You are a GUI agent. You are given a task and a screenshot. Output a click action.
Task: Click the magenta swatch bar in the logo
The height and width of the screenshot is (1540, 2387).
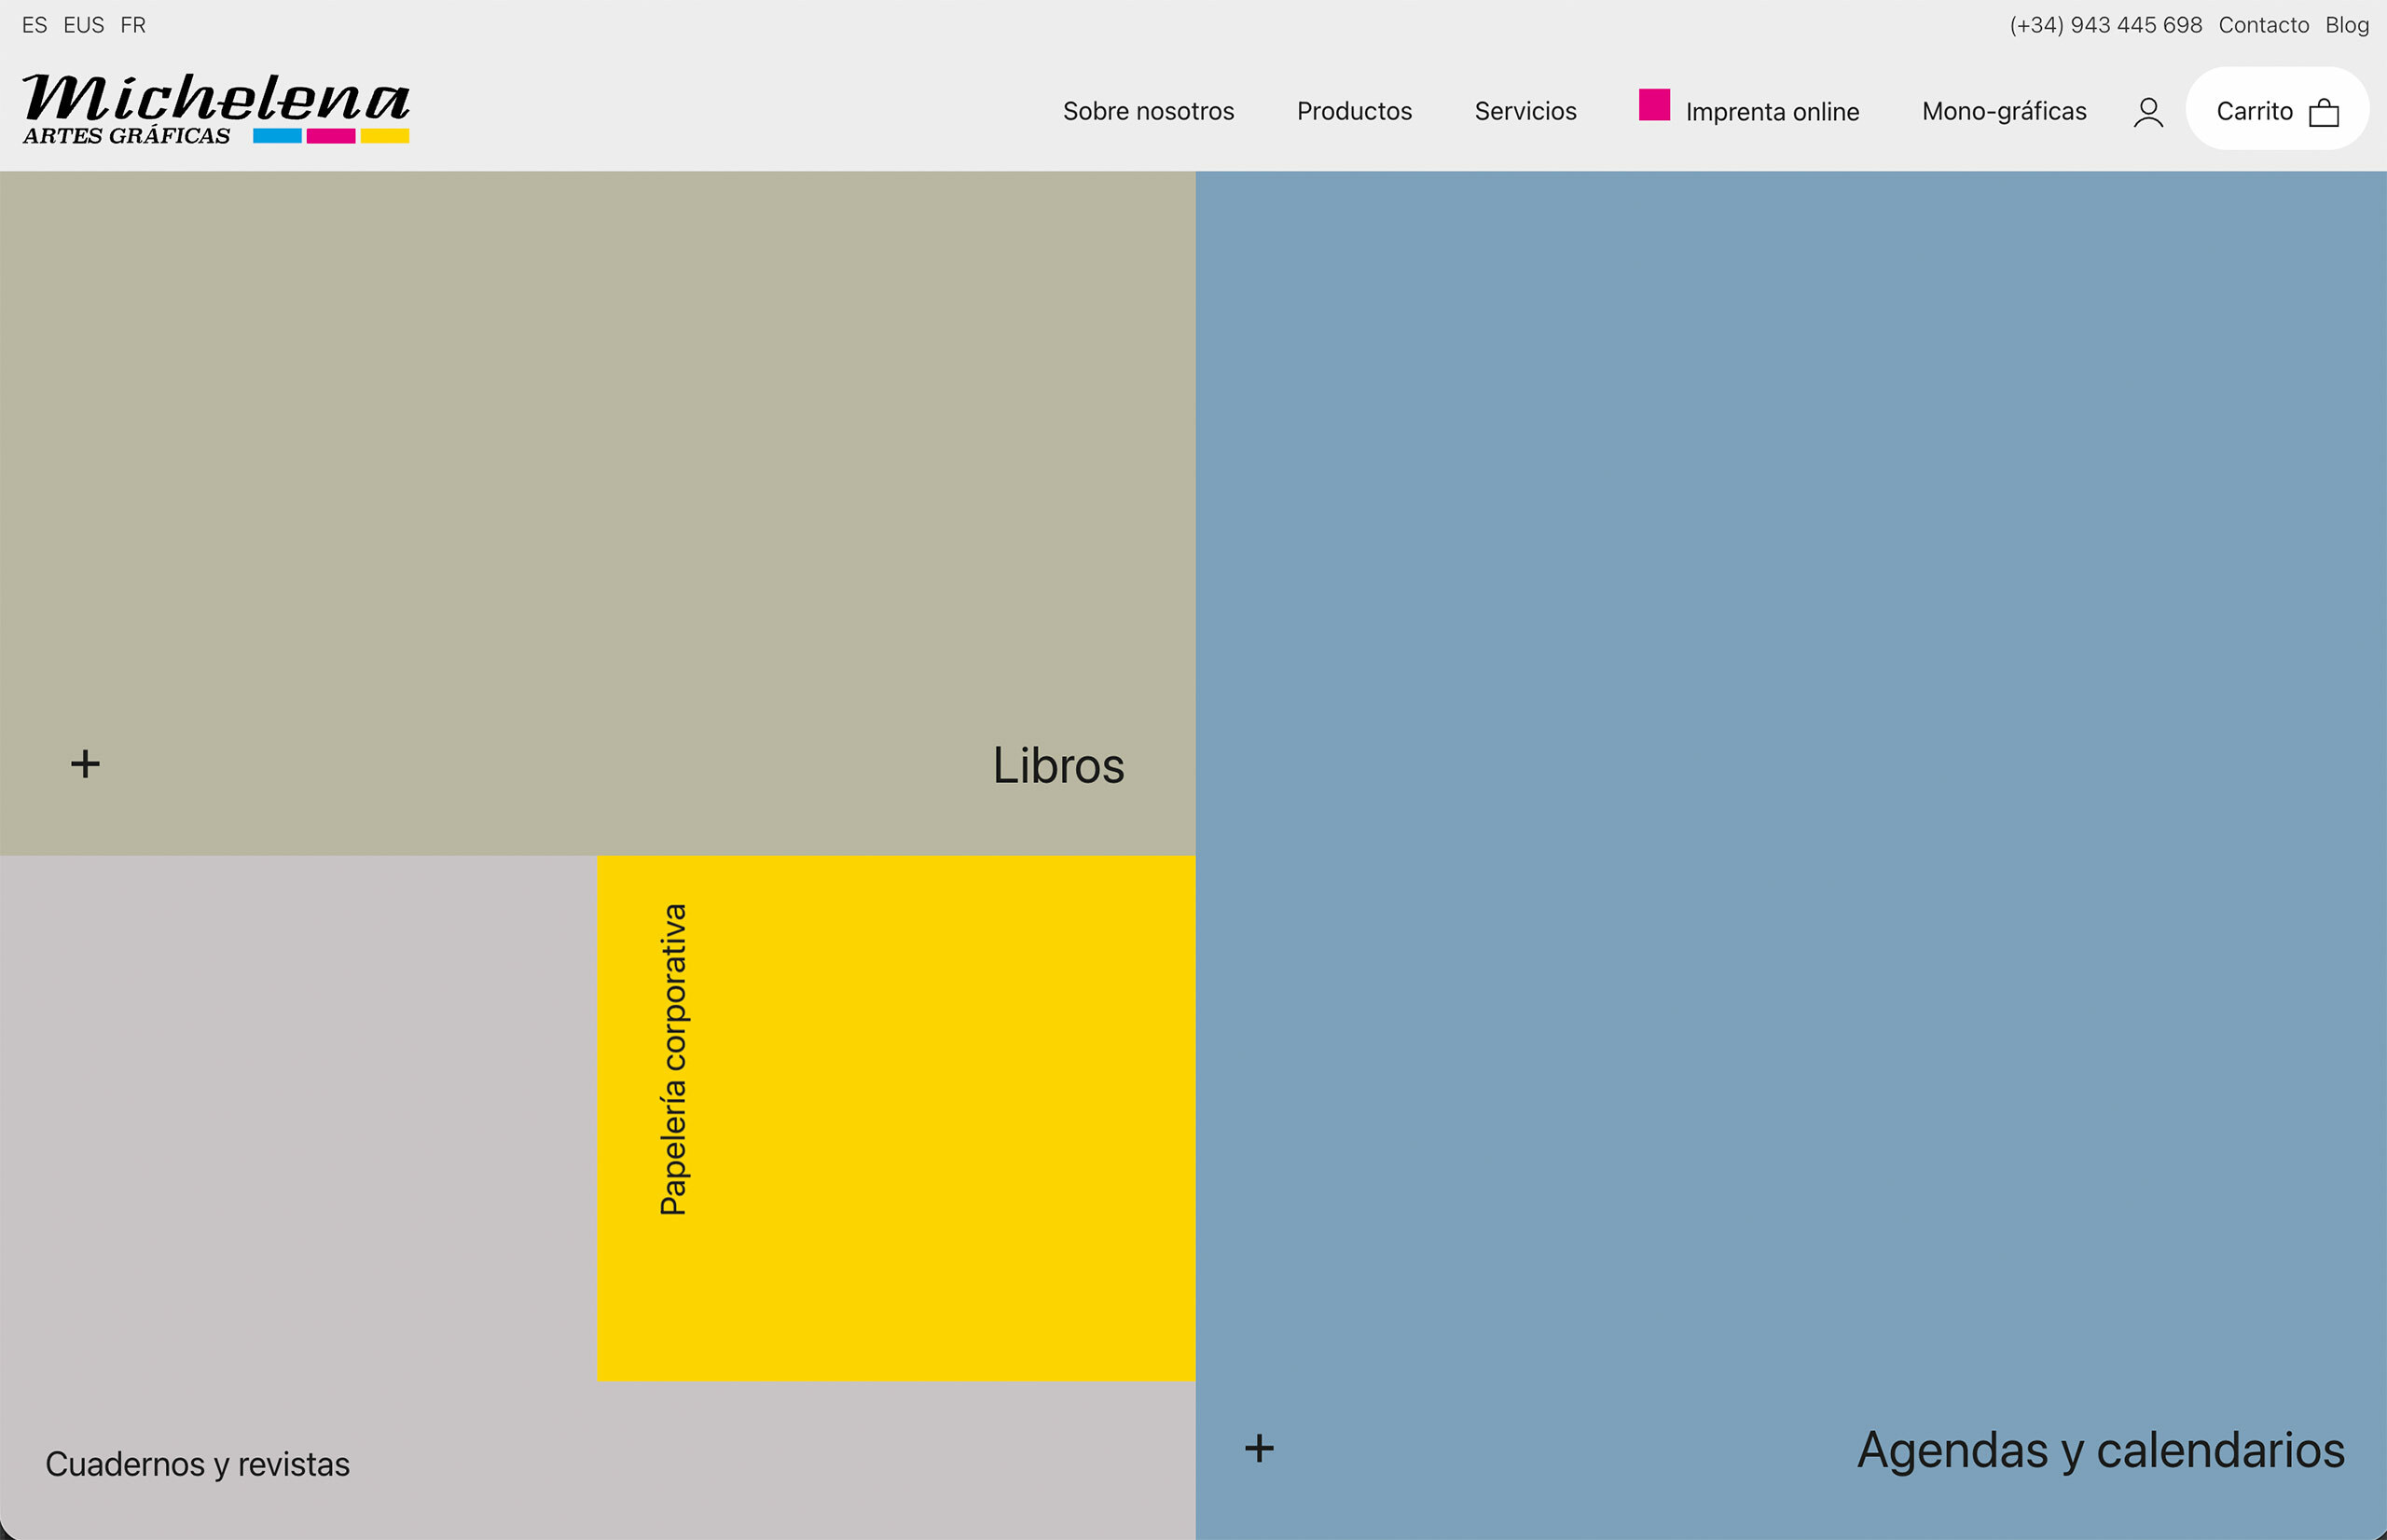pyautogui.click(x=331, y=134)
